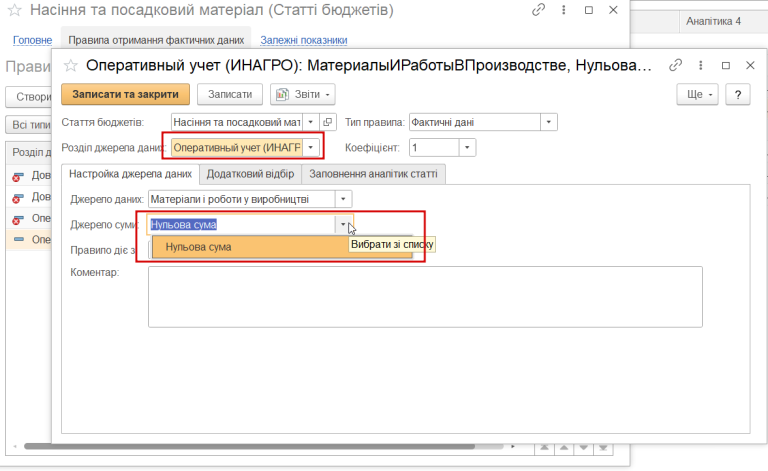Click the Звіти reports icon button
768x471 pixels.
[x=303, y=94]
